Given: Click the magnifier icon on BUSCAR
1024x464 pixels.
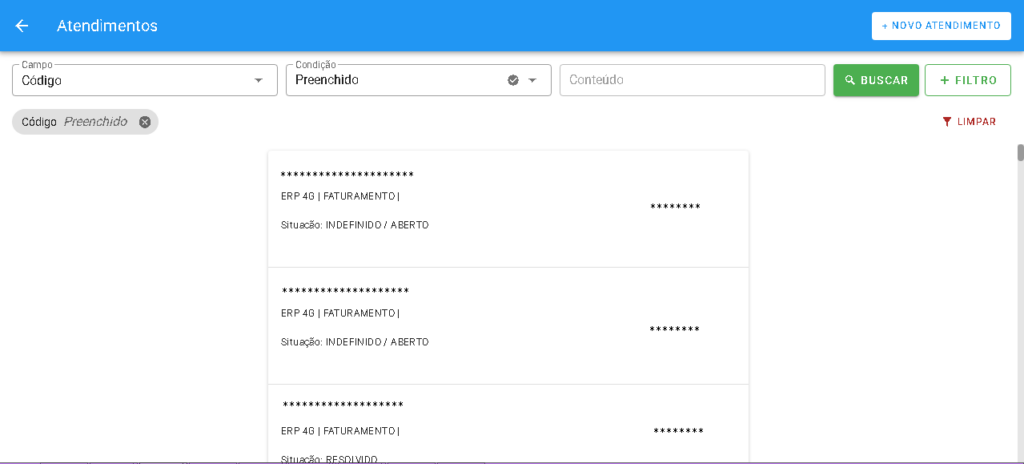Looking at the screenshot, I should pyautogui.click(x=850, y=80).
